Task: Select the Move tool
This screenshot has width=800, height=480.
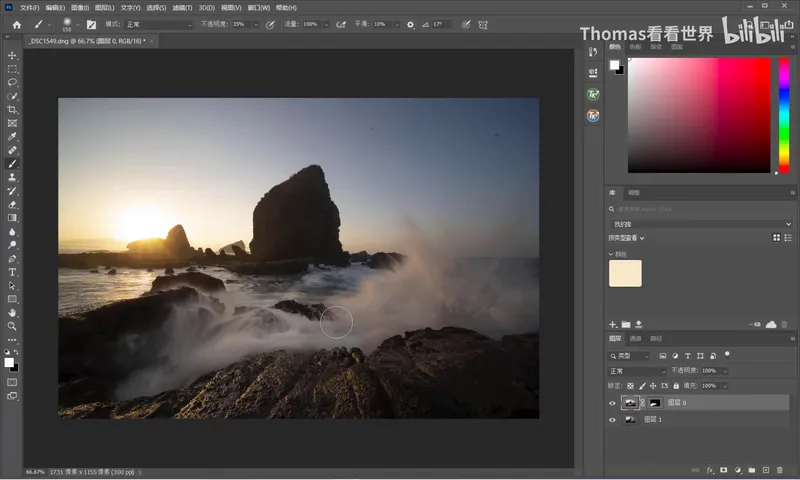Action: [12, 55]
